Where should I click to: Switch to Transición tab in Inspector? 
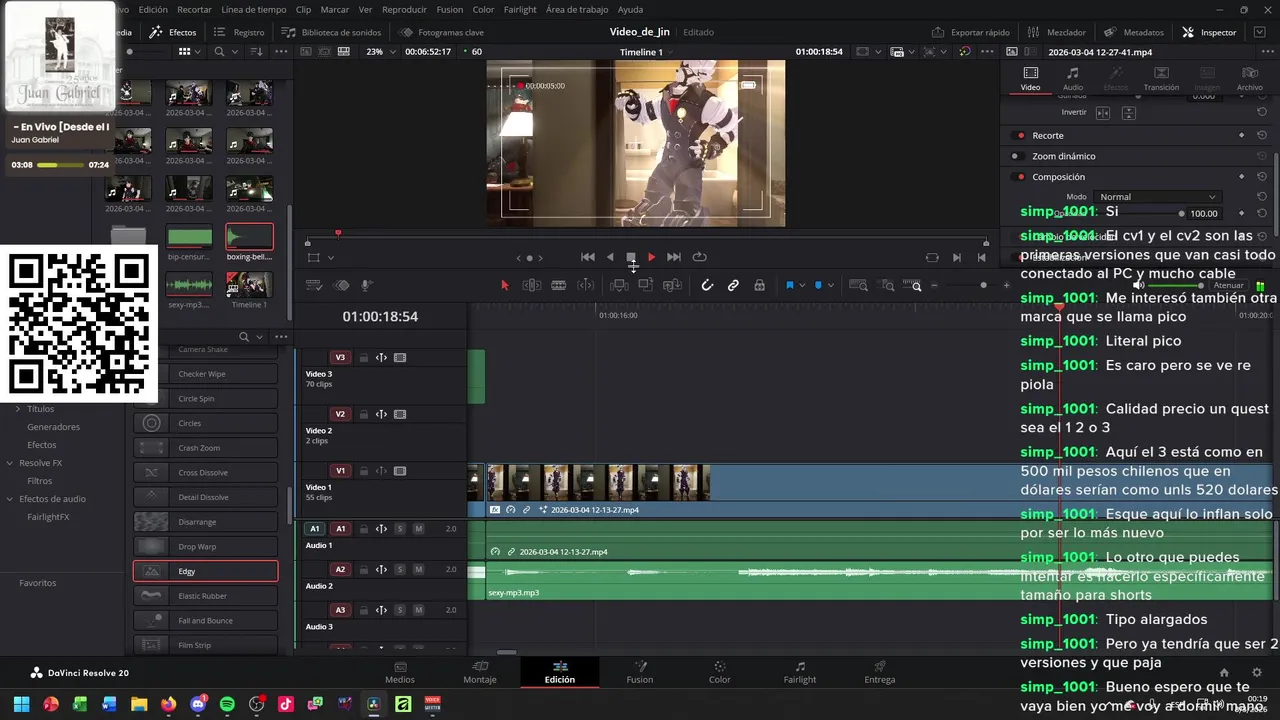(x=1161, y=79)
